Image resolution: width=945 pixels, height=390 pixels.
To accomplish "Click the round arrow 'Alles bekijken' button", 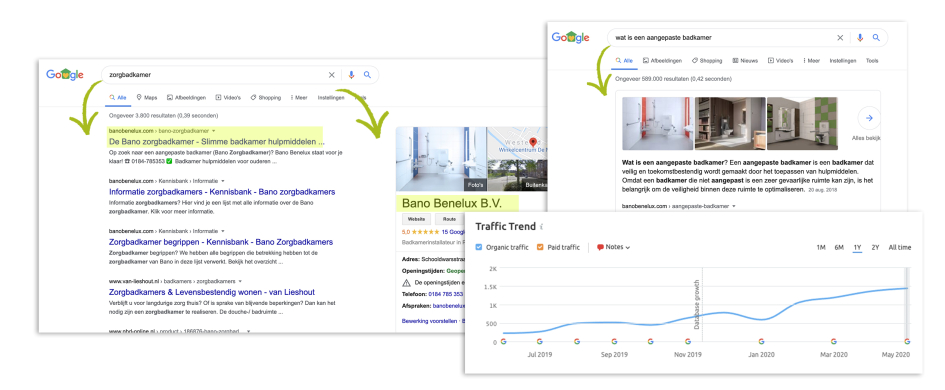I will (x=869, y=119).
